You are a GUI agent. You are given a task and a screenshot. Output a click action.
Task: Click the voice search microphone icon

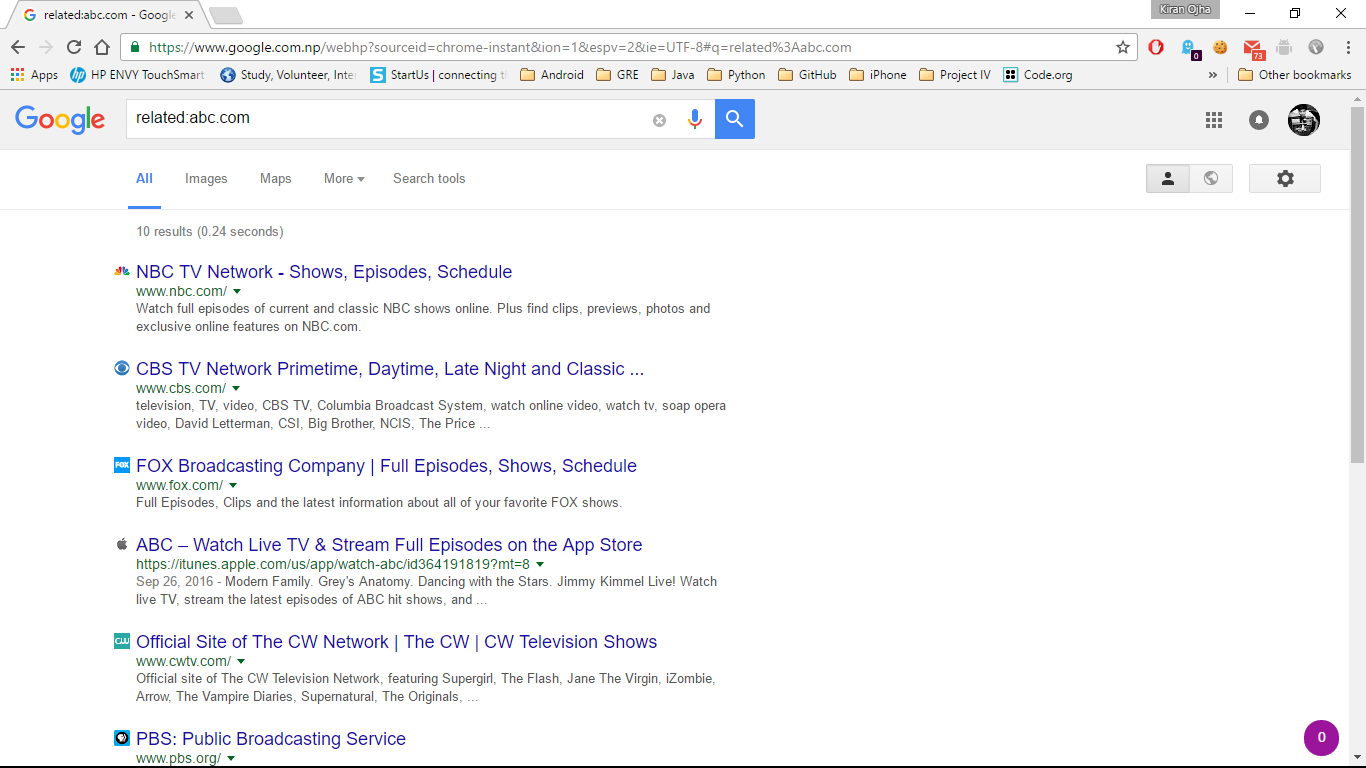click(695, 120)
